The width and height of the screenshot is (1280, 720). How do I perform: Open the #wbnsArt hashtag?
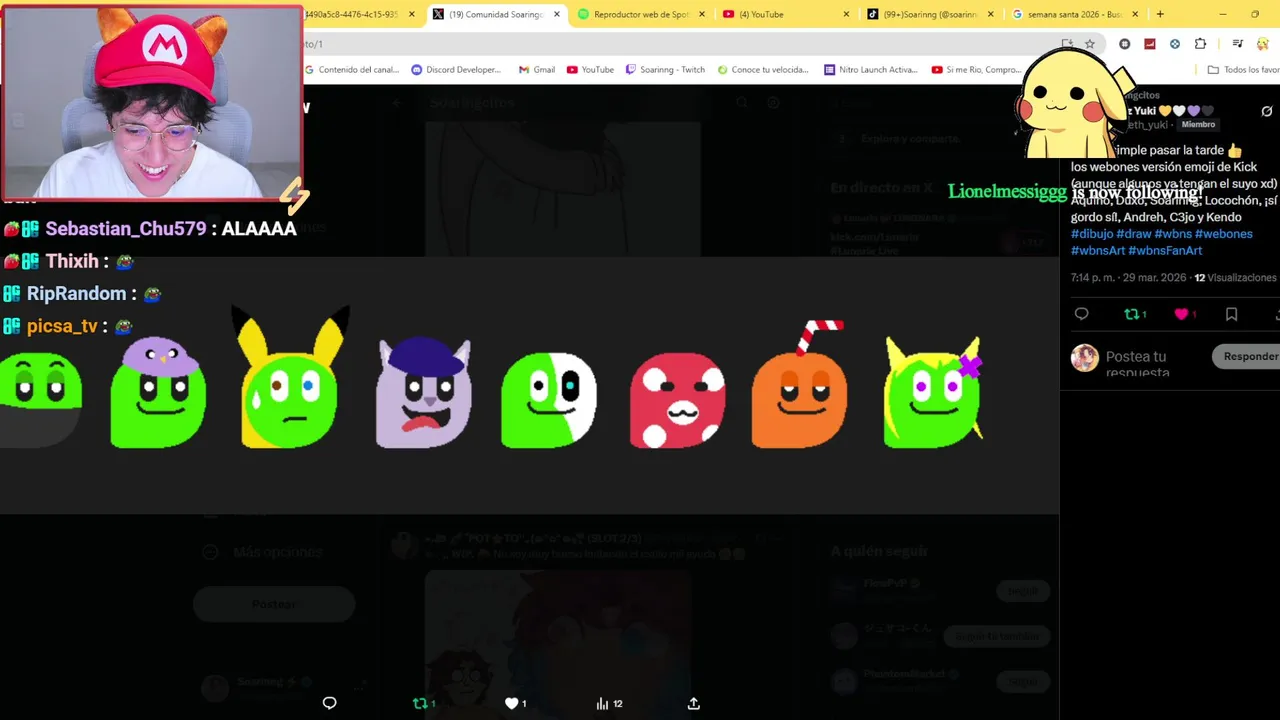(1098, 251)
